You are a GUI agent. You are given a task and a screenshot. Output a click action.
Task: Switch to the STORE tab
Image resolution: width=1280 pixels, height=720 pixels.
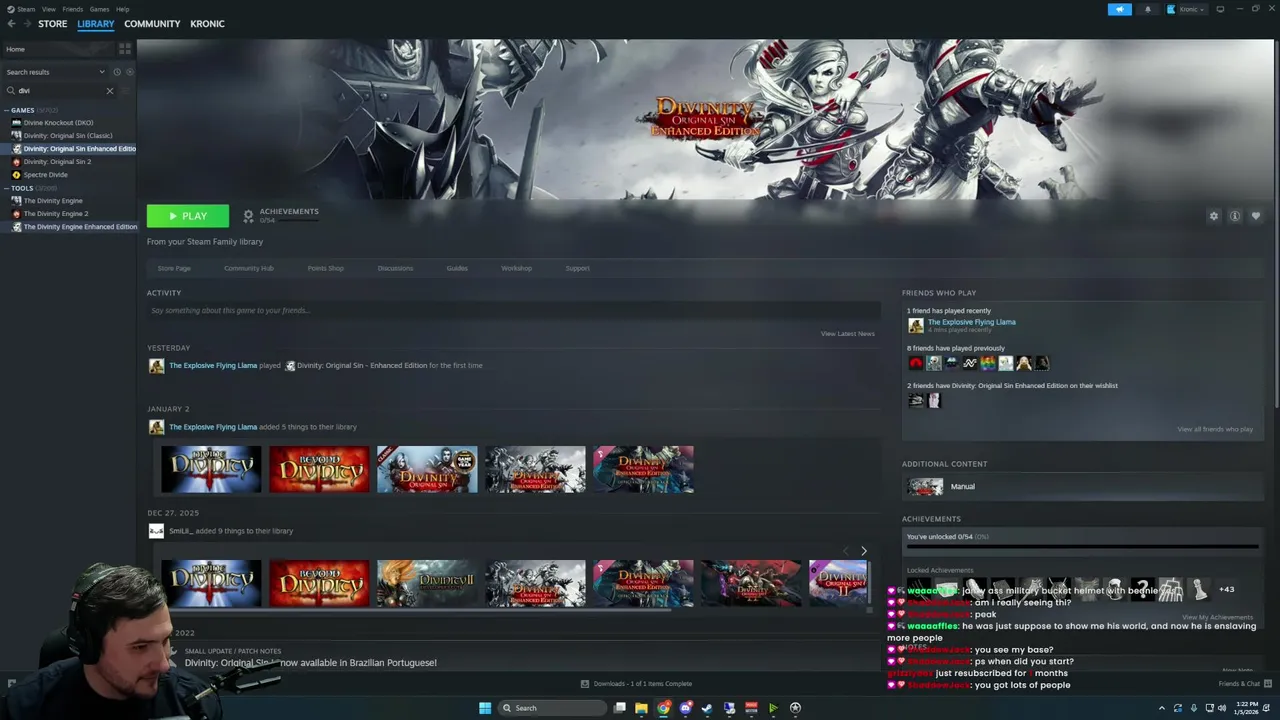pyautogui.click(x=52, y=24)
